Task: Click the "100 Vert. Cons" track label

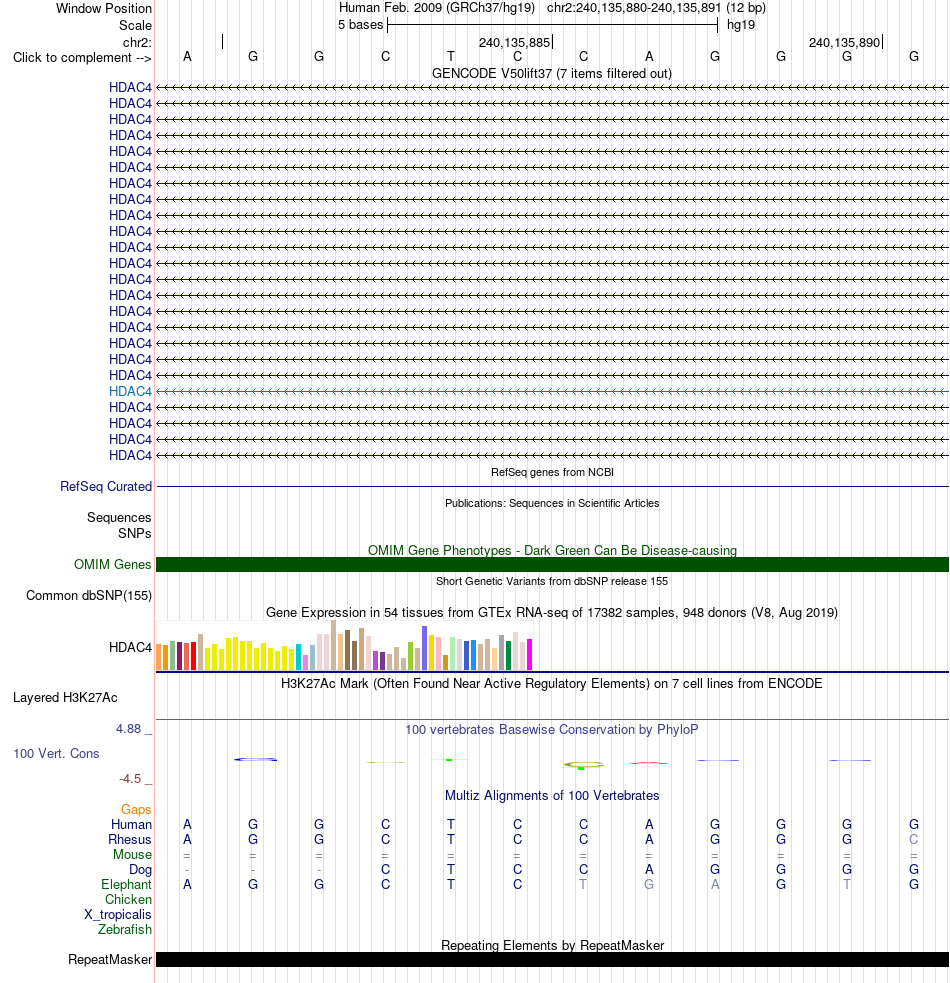Action: click(56, 754)
